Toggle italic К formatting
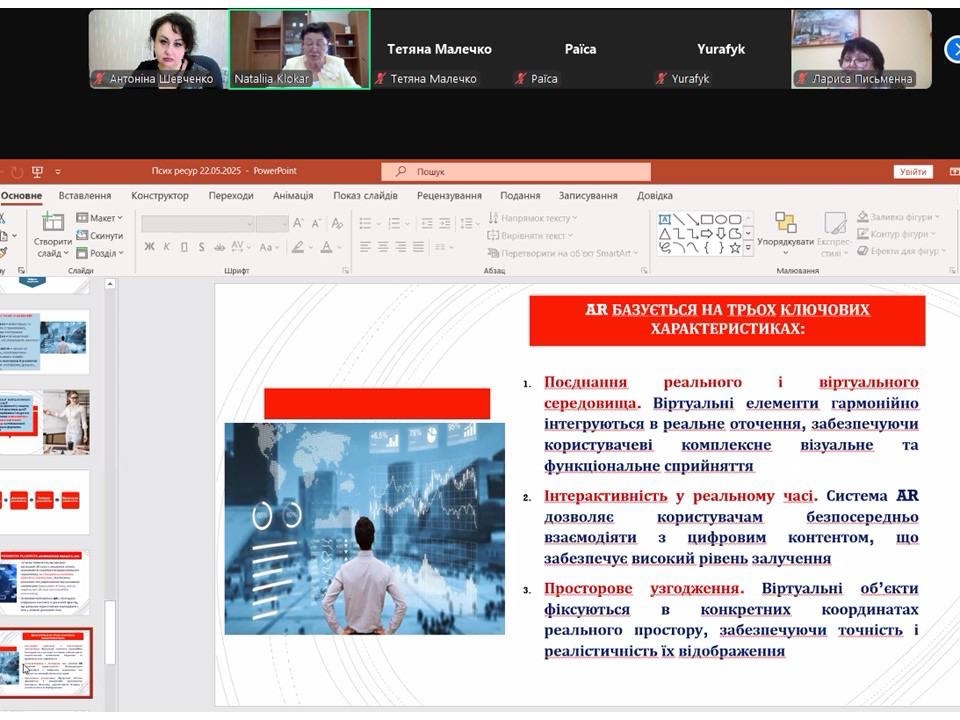960x720 pixels. click(x=167, y=247)
